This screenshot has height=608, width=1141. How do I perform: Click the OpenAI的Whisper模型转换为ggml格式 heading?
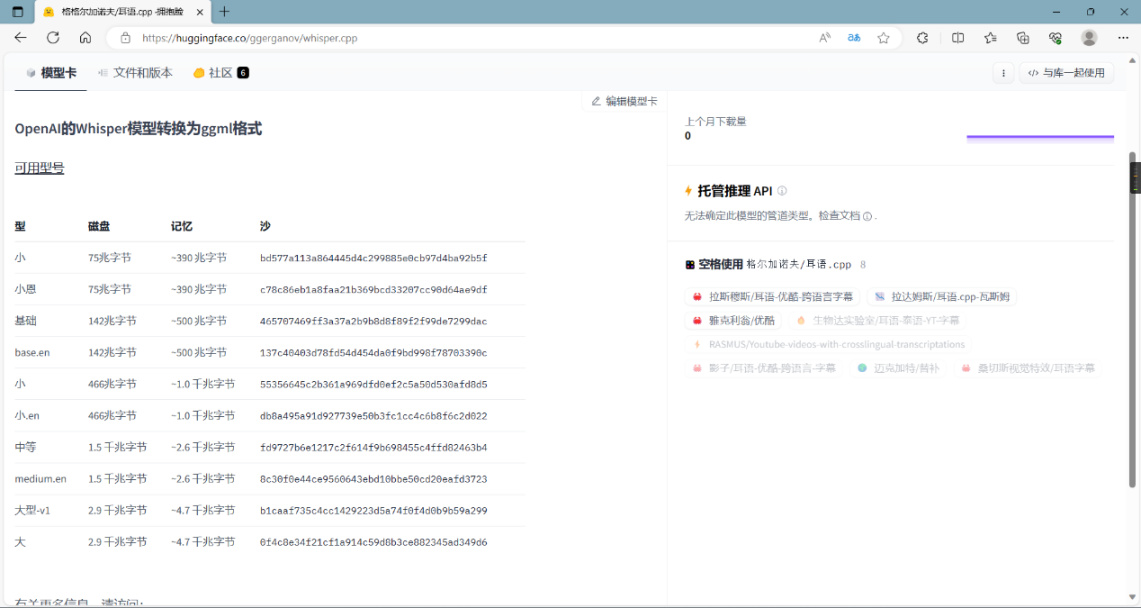(138, 129)
